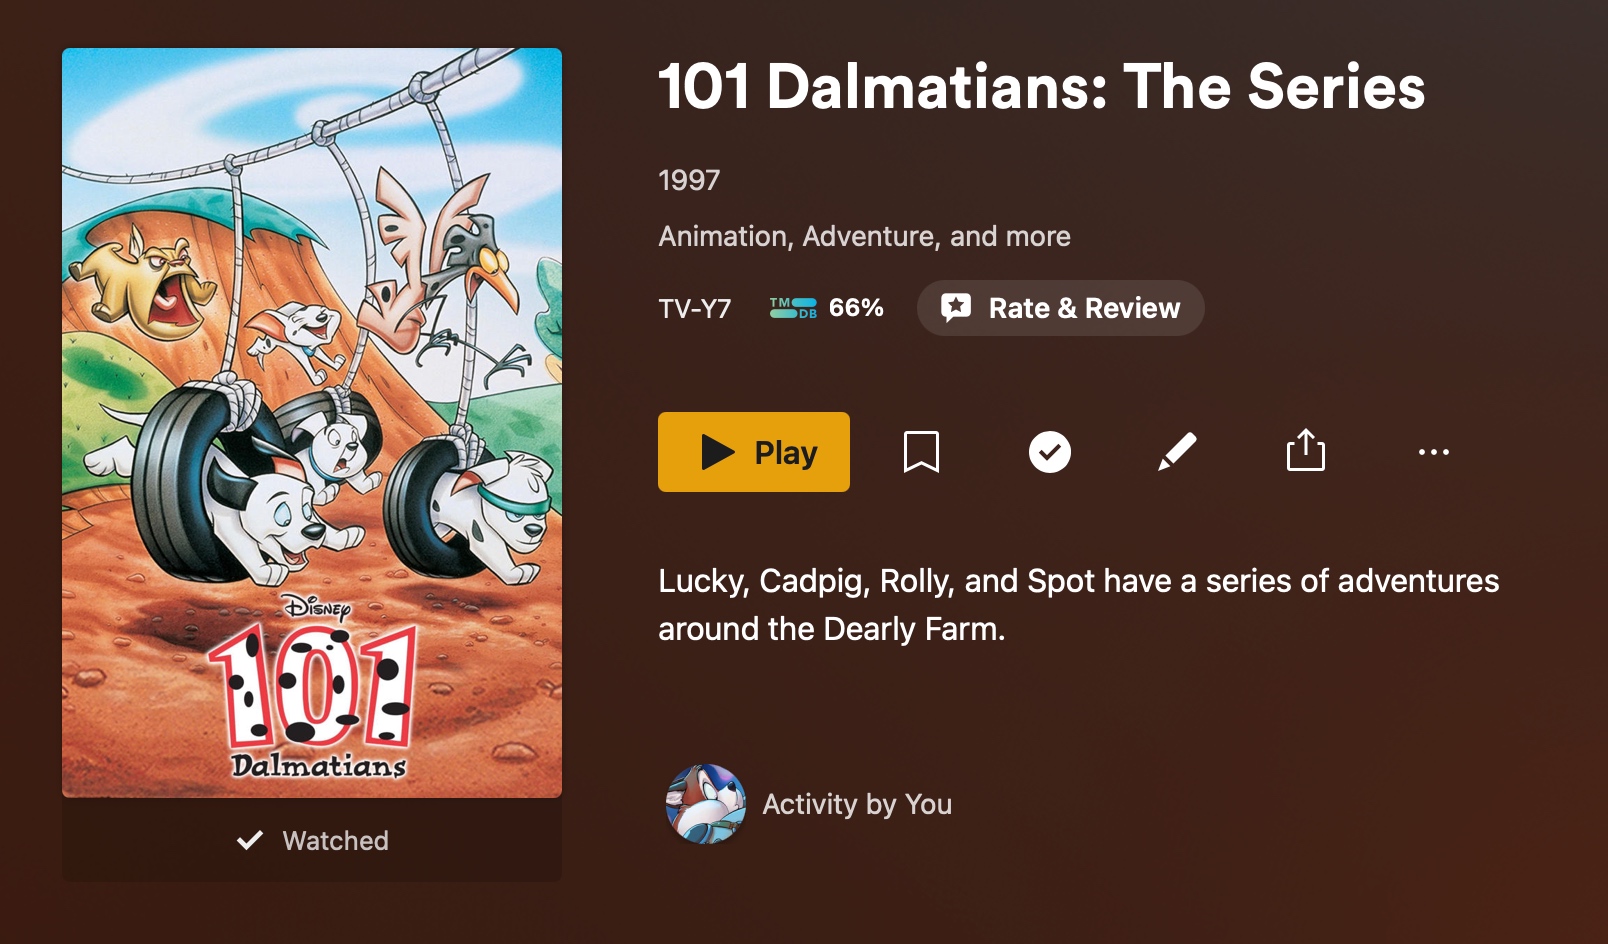Toggle the watched checkmark circle icon
The width and height of the screenshot is (1608, 944).
(1050, 452)
